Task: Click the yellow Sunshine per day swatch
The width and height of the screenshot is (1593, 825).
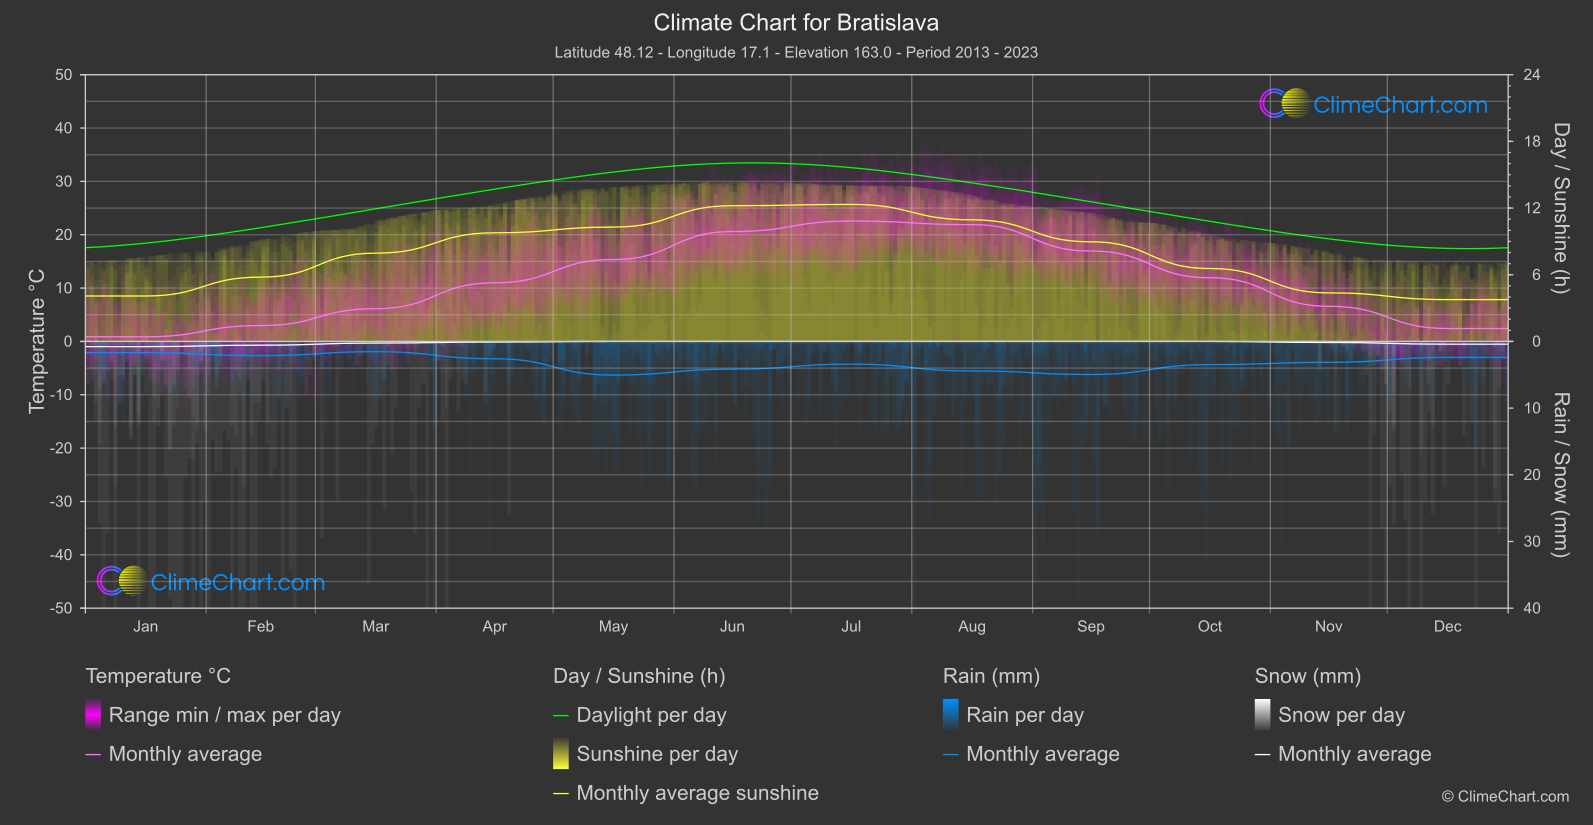Action: 561,754
